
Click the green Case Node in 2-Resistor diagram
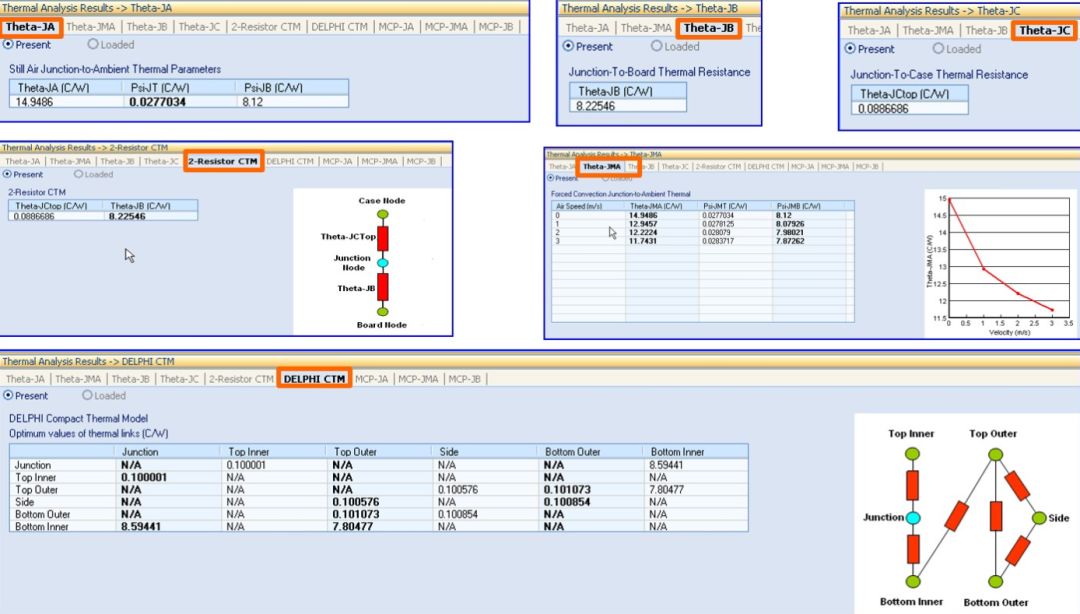[382, 214]
